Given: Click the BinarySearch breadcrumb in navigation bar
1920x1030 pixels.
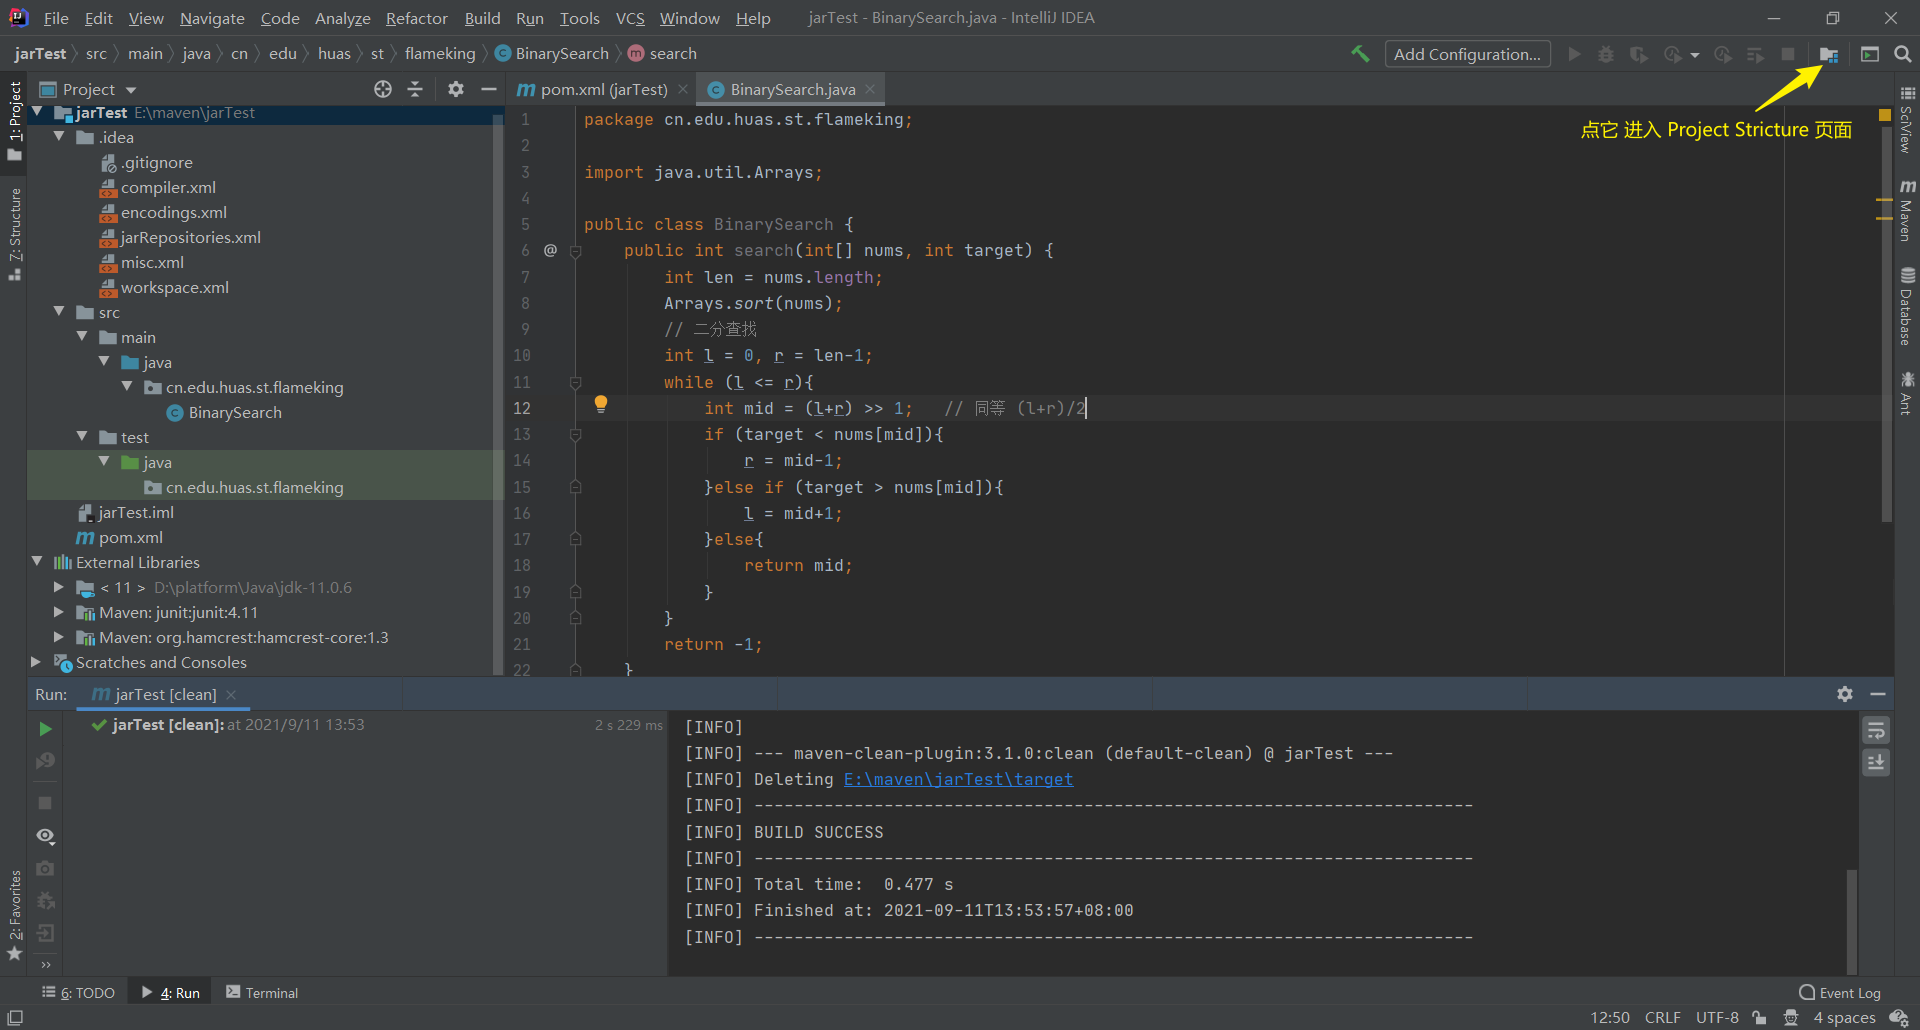Looking at the screenshot, I should pos(552,54).
